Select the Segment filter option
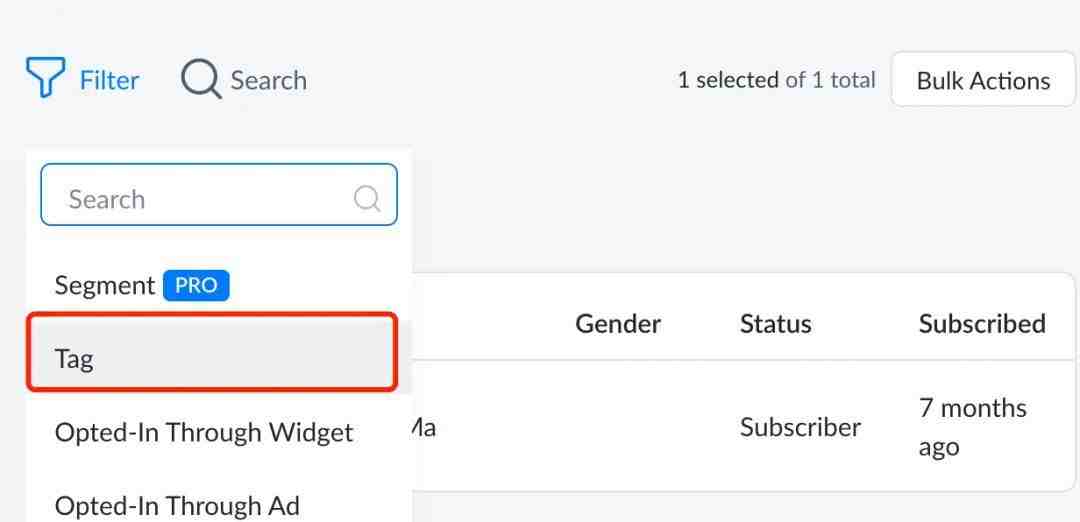This screenshot has width=1080, height=522. point(105,285)
